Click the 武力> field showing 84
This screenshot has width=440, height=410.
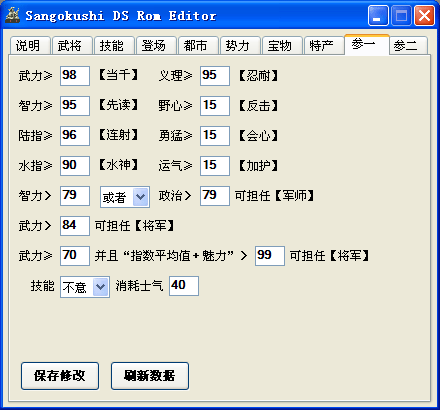tap(75, 226)
